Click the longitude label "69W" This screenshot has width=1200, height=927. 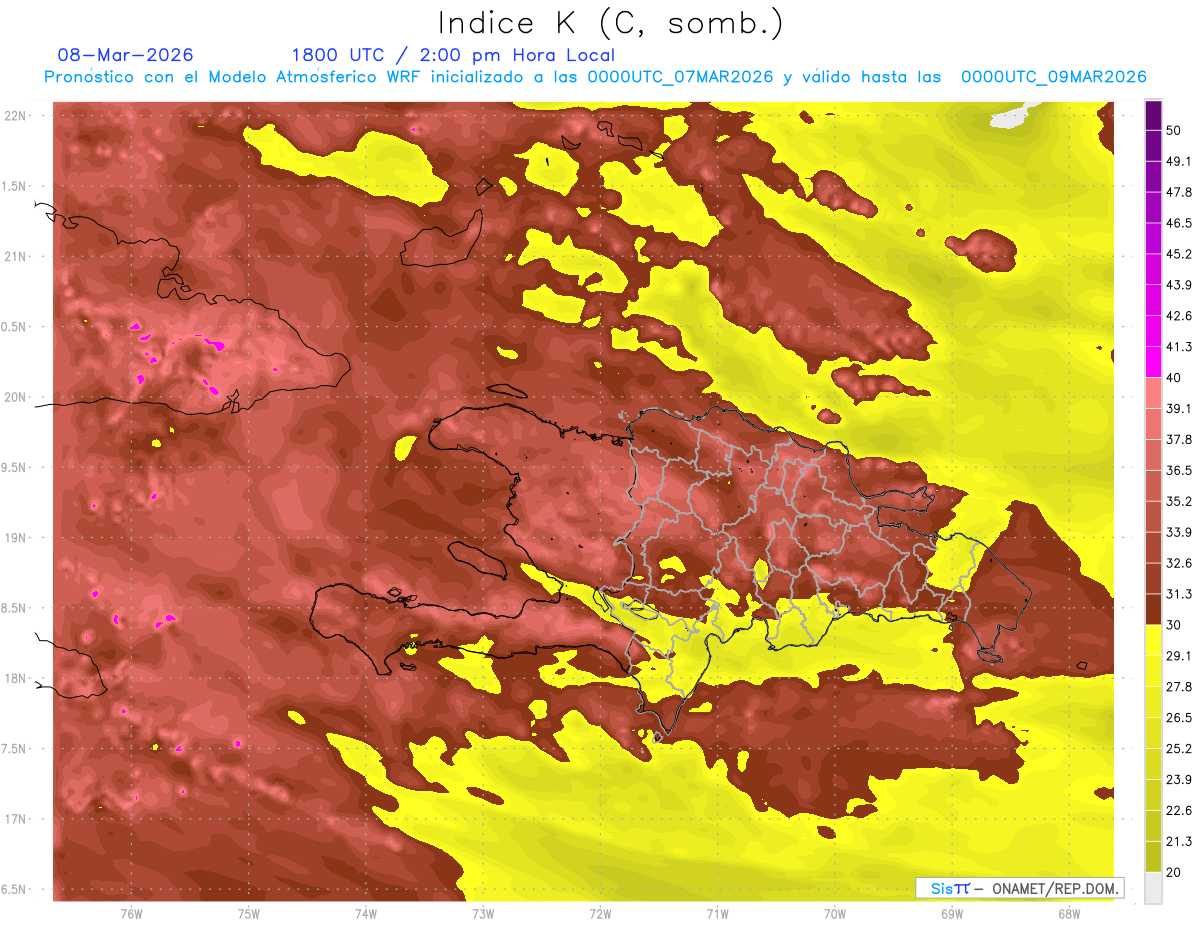(952, 913)
